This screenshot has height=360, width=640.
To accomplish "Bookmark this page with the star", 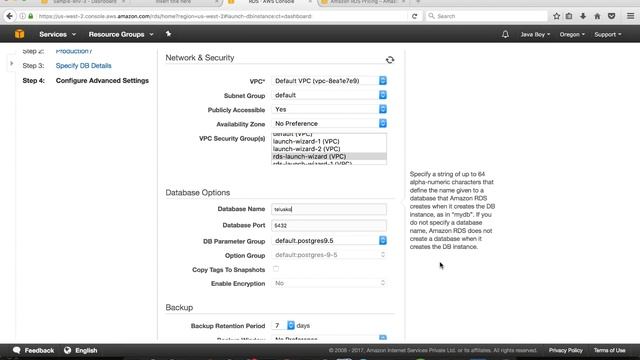I will pyautogui.click(x=556, y=16).
